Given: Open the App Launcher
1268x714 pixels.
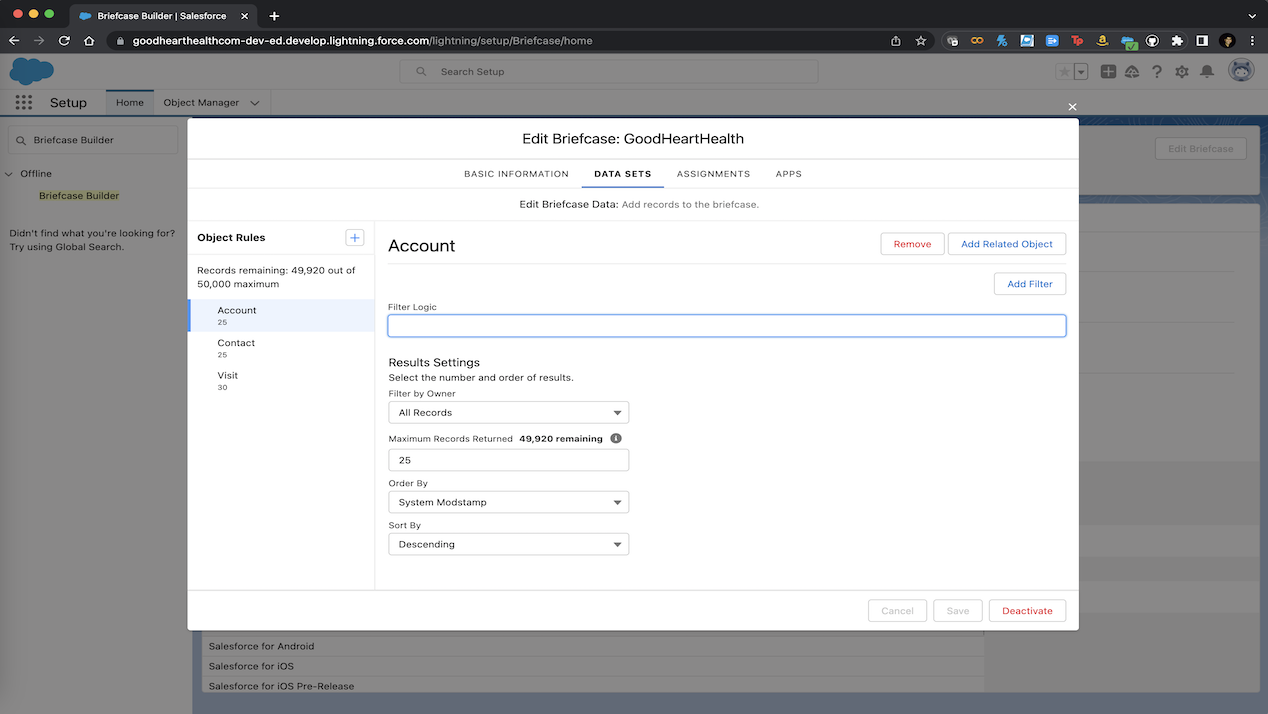Looking at the screenshot, I should point(23,102).
